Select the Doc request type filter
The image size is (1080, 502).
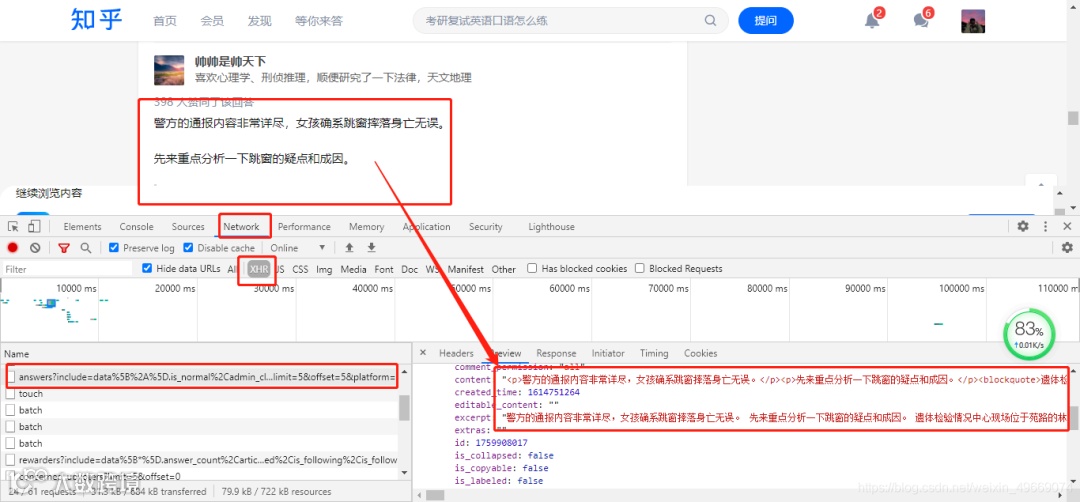410,269
